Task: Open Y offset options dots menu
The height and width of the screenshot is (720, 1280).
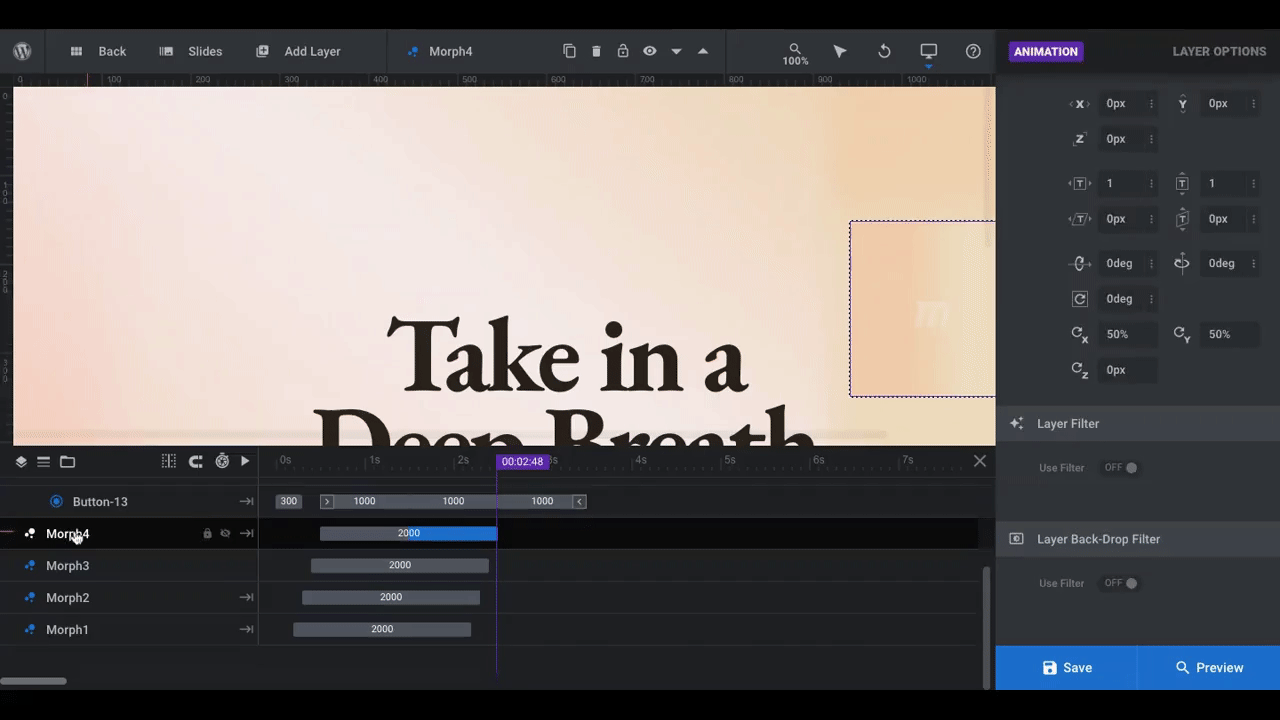Action: click(1254, 104)
